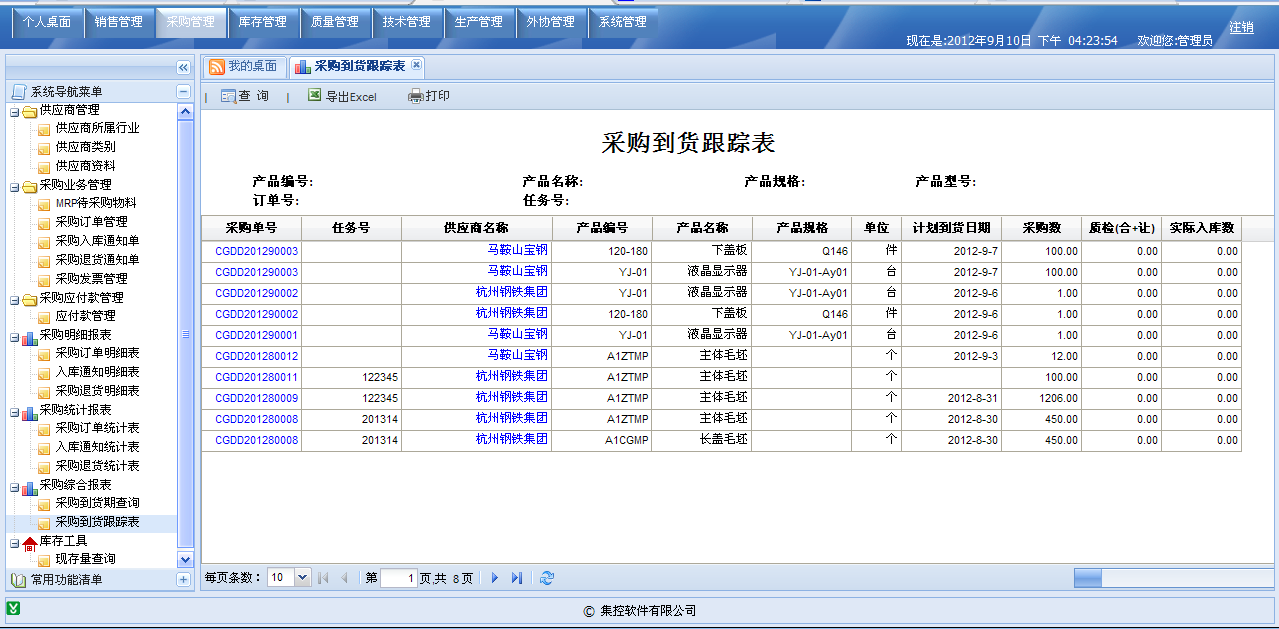Image resolution: width=1279 pixels, height=629 pixels.
Task: Close the 采购到货跟踪表 tab
Action: pos(417,65)
